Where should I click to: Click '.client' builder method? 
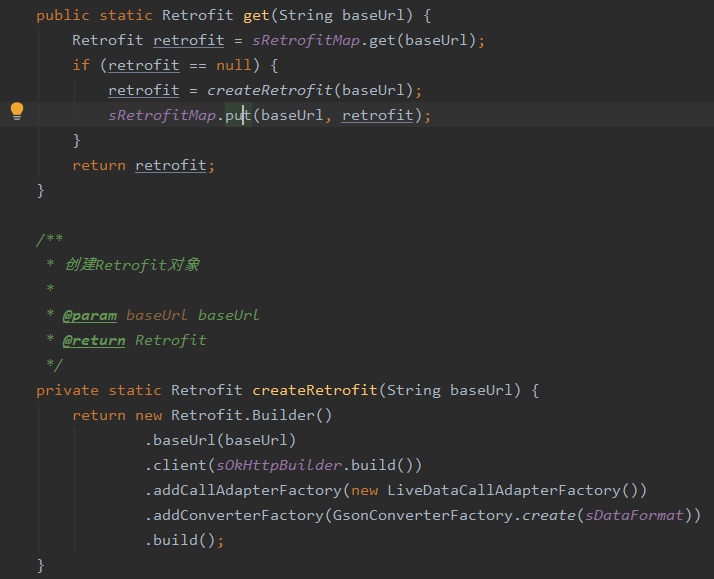176,466
